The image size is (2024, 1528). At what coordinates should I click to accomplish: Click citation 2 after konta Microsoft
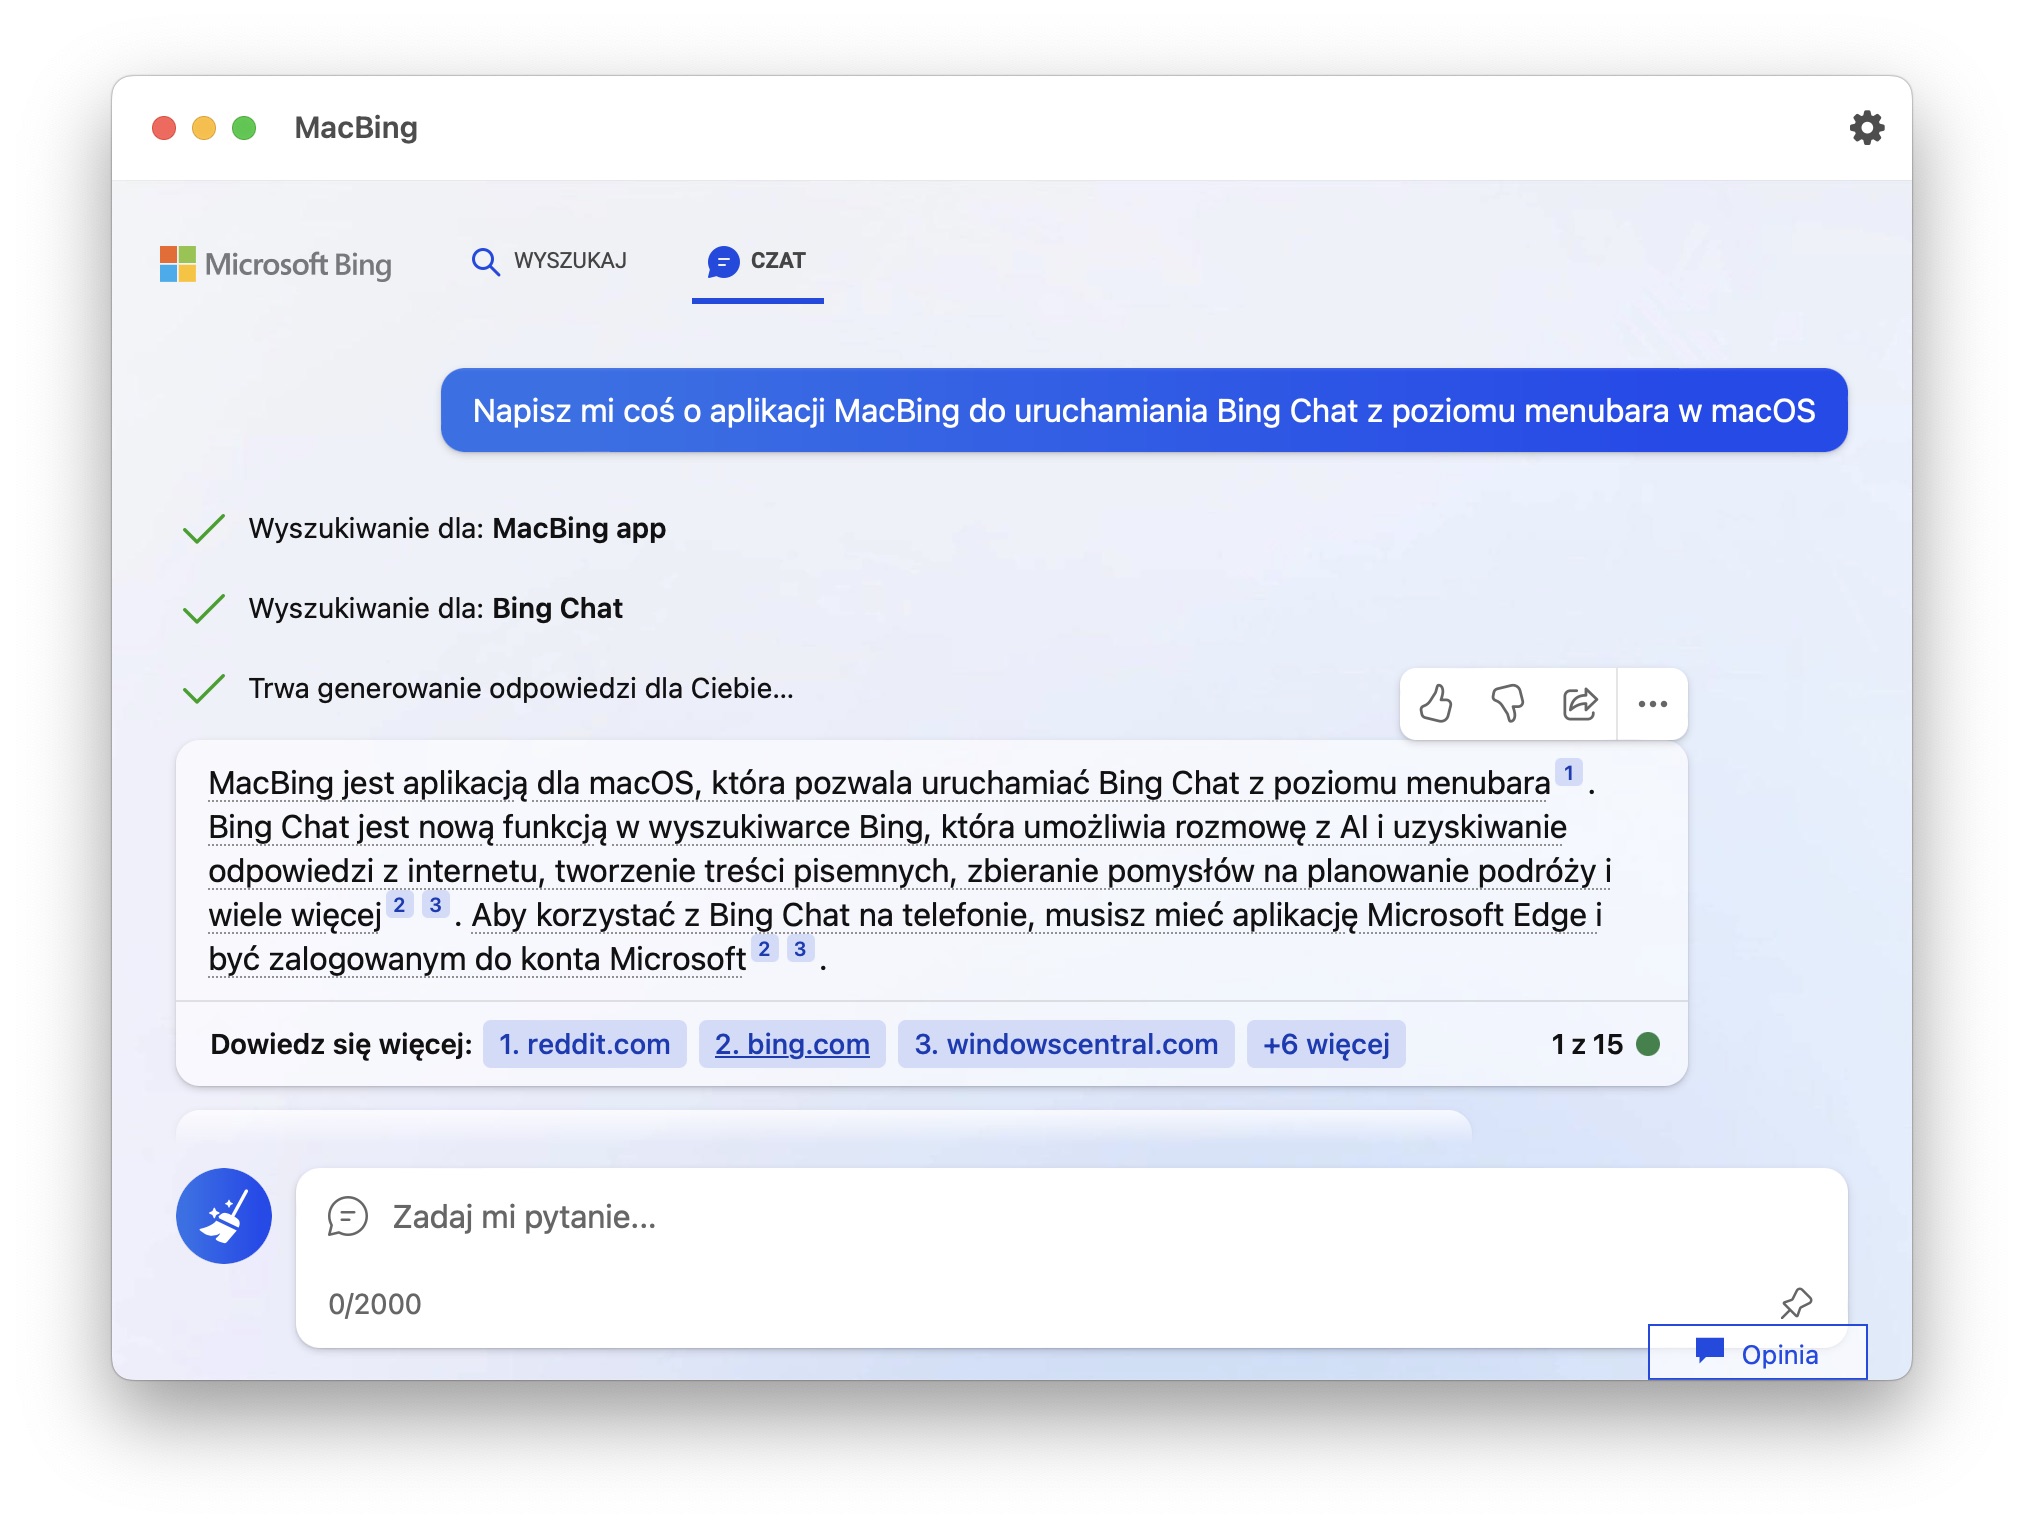click(764, 949)
